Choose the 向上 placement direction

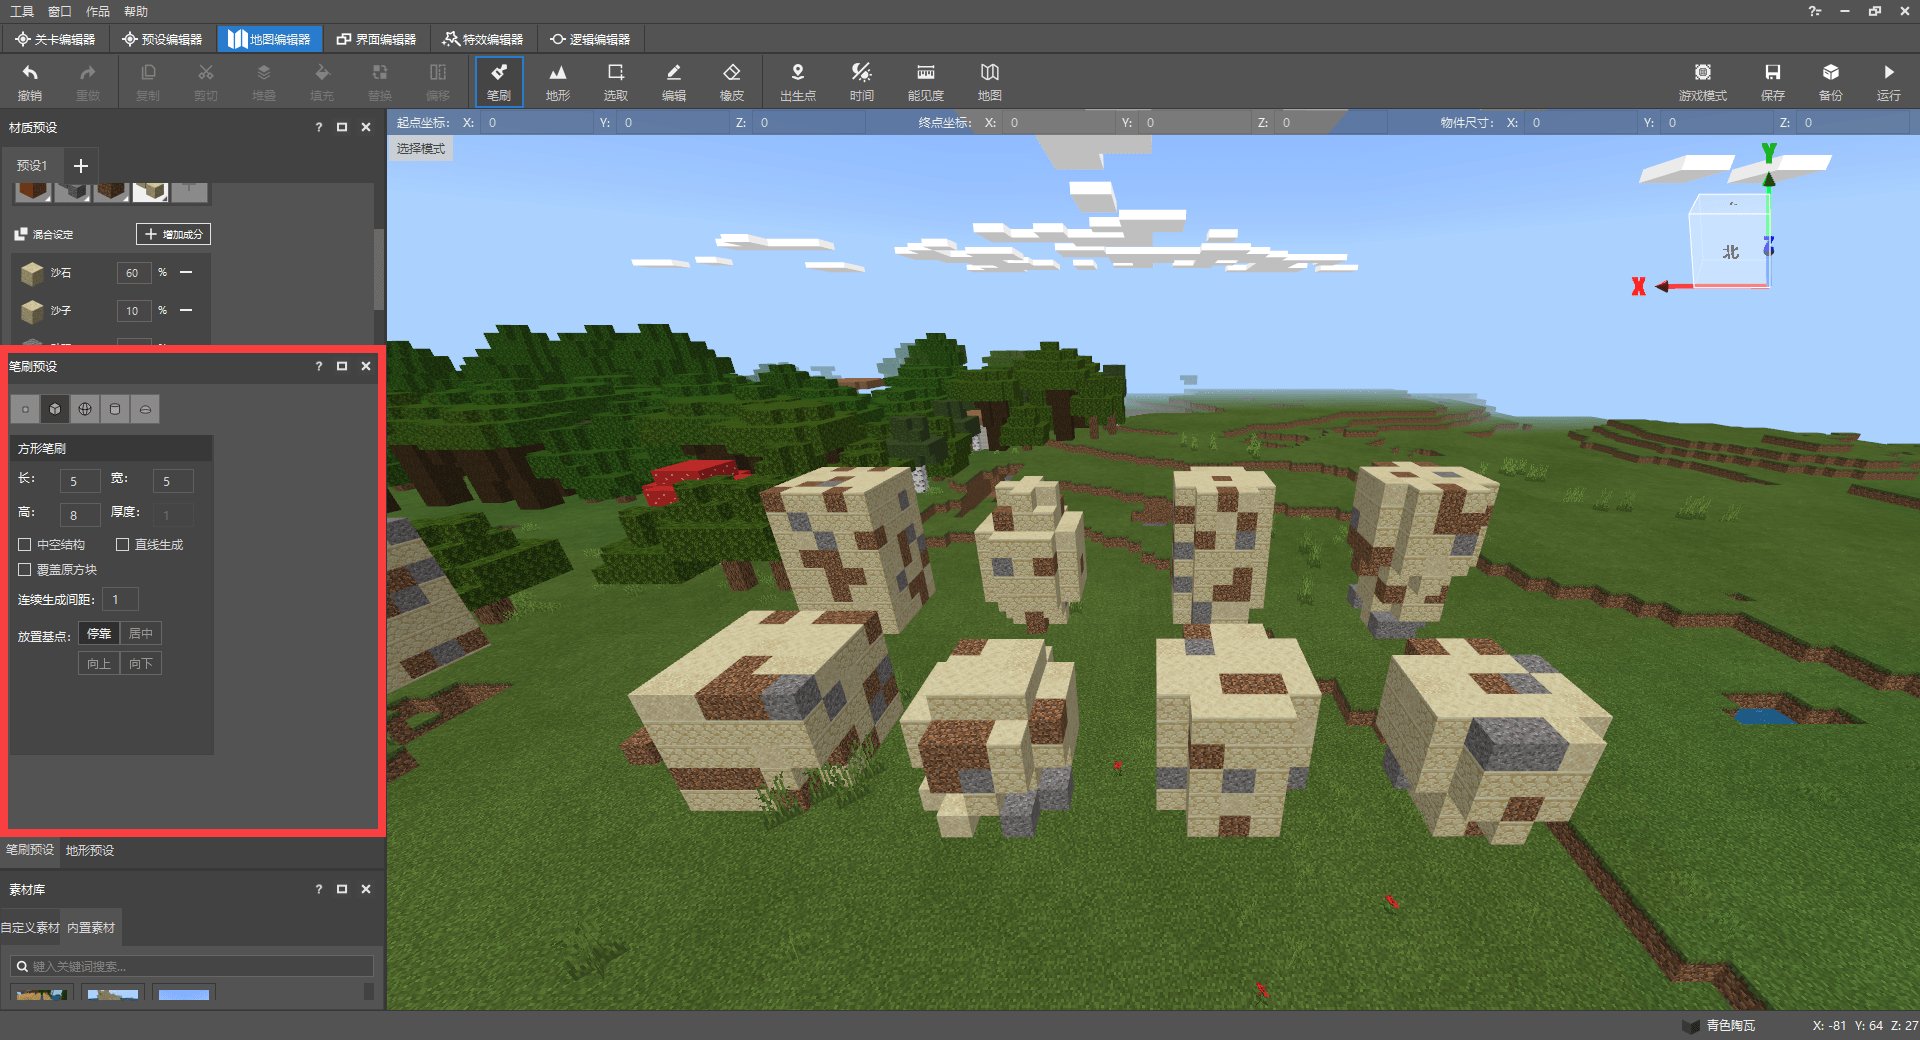pyautogui.click(x=99, y=663)
